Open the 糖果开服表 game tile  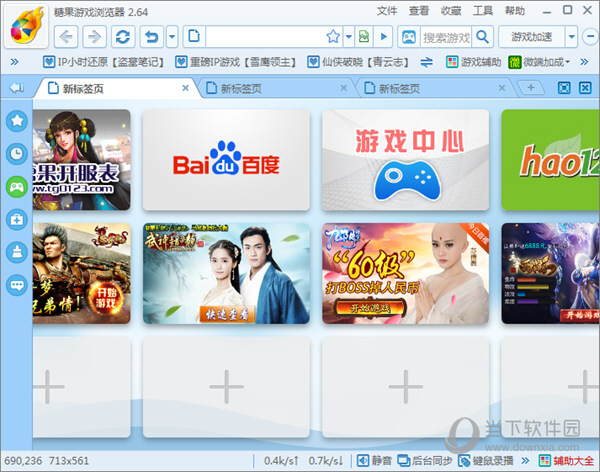[x=82, y=160]
